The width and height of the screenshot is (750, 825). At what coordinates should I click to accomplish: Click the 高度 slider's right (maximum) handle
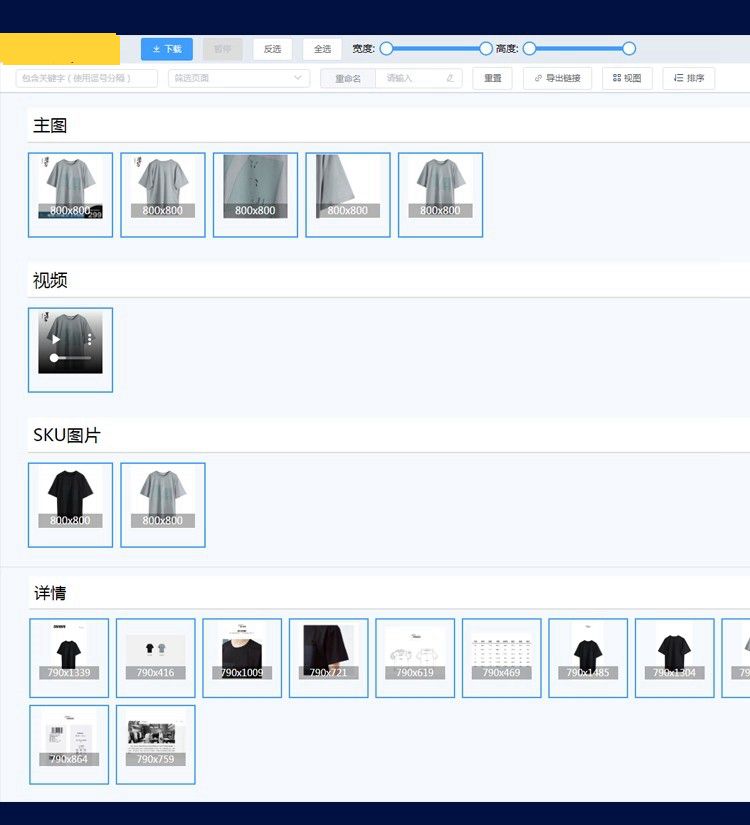pos(629,48)
